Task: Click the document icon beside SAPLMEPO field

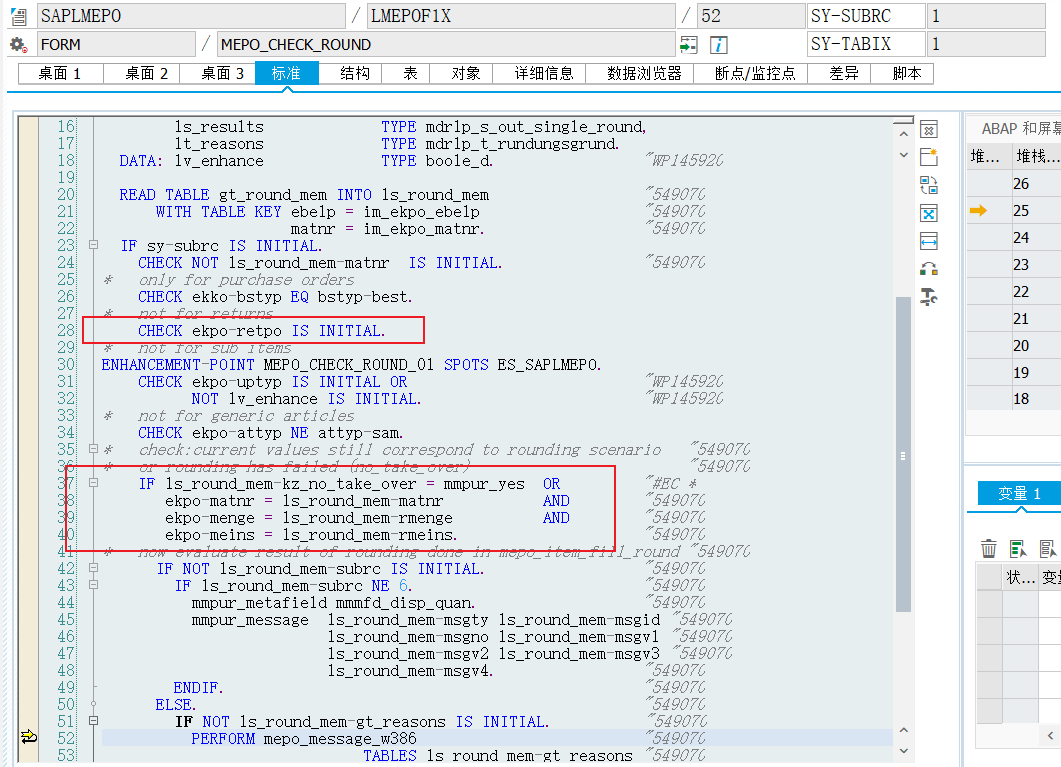Action: point(19,16)
